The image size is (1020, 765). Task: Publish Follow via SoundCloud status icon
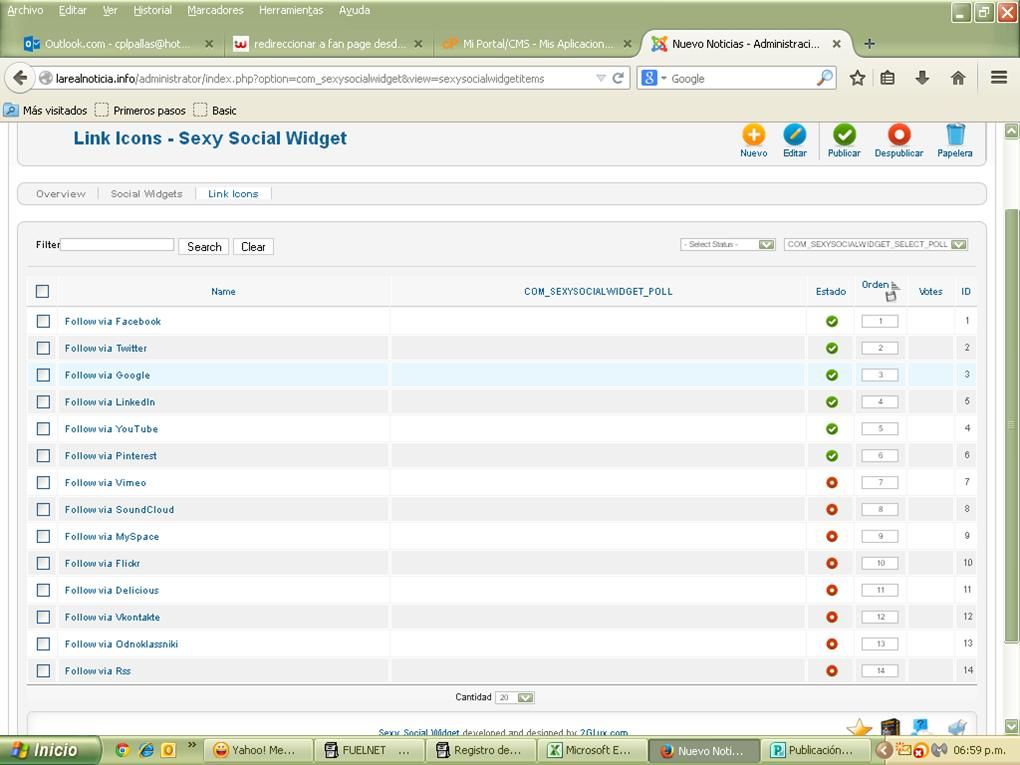point(831,509)
